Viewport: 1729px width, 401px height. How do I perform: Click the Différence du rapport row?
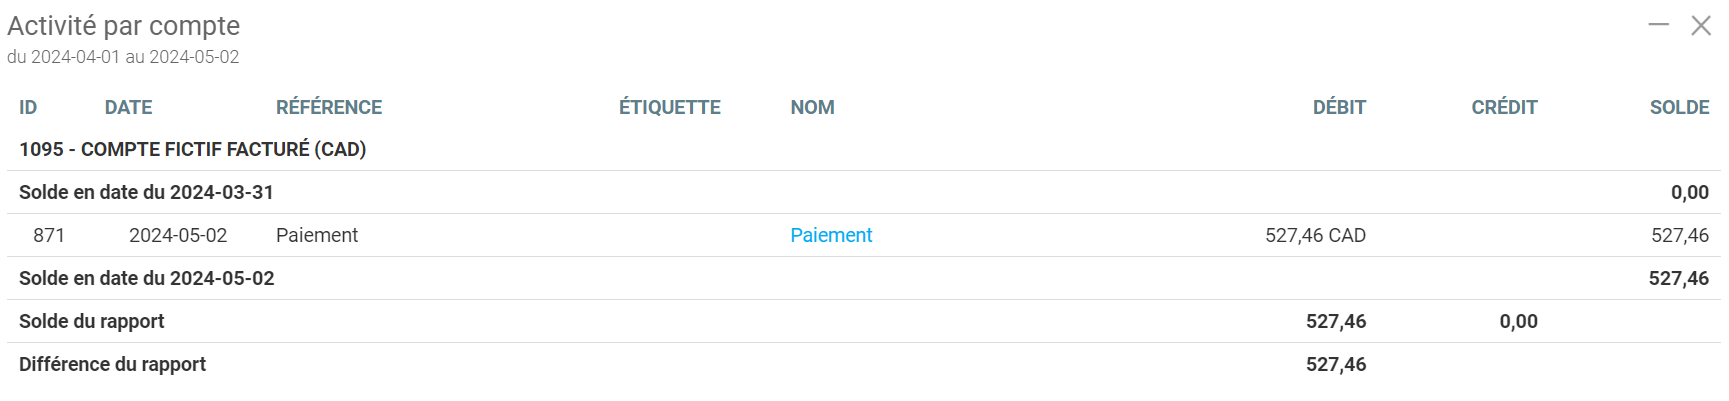[112, 364]
